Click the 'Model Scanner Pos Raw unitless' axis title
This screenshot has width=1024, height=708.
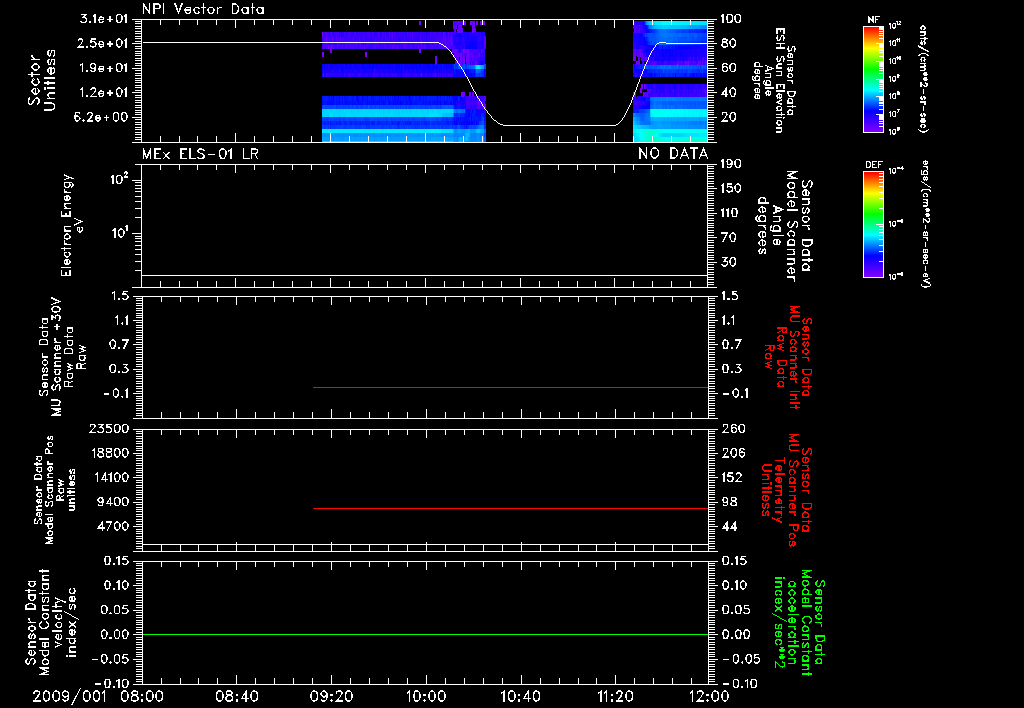pos(54,490)
